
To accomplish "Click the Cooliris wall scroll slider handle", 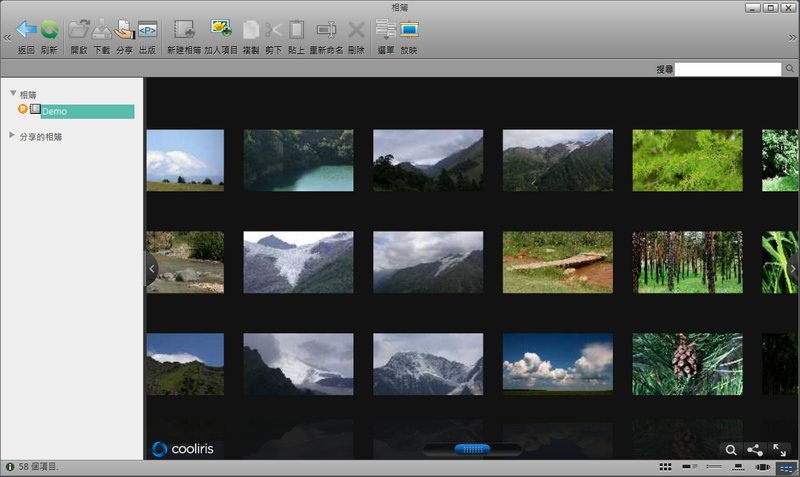I will (x=472, y=450).
